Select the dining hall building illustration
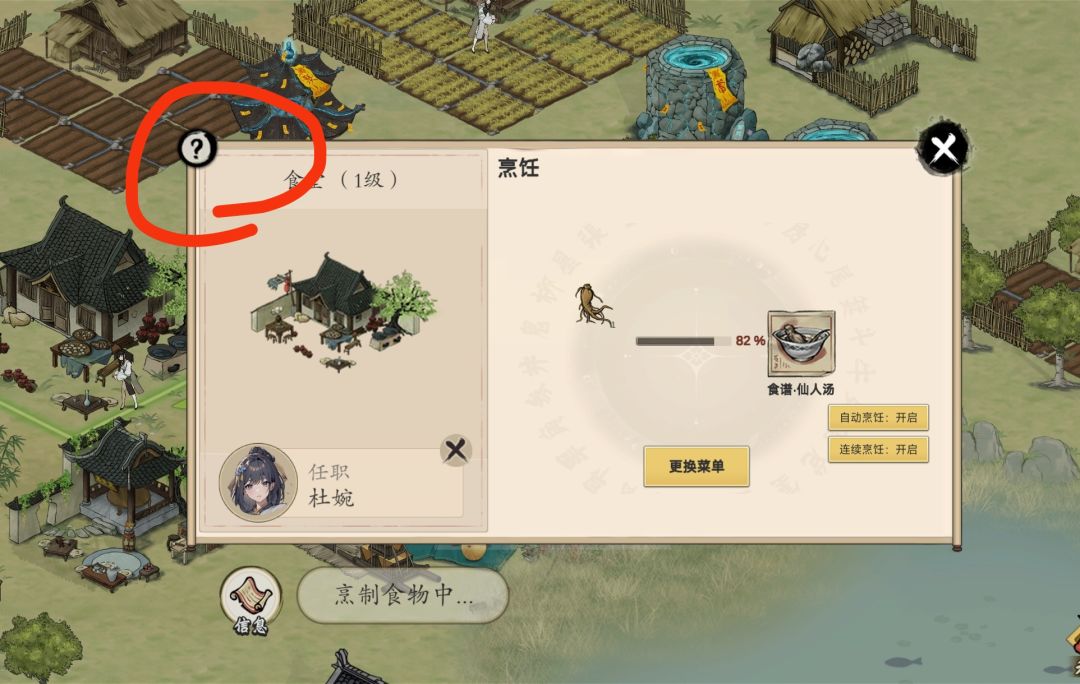The height and width of the screenshot is (684, 1080). pos(343,311)
